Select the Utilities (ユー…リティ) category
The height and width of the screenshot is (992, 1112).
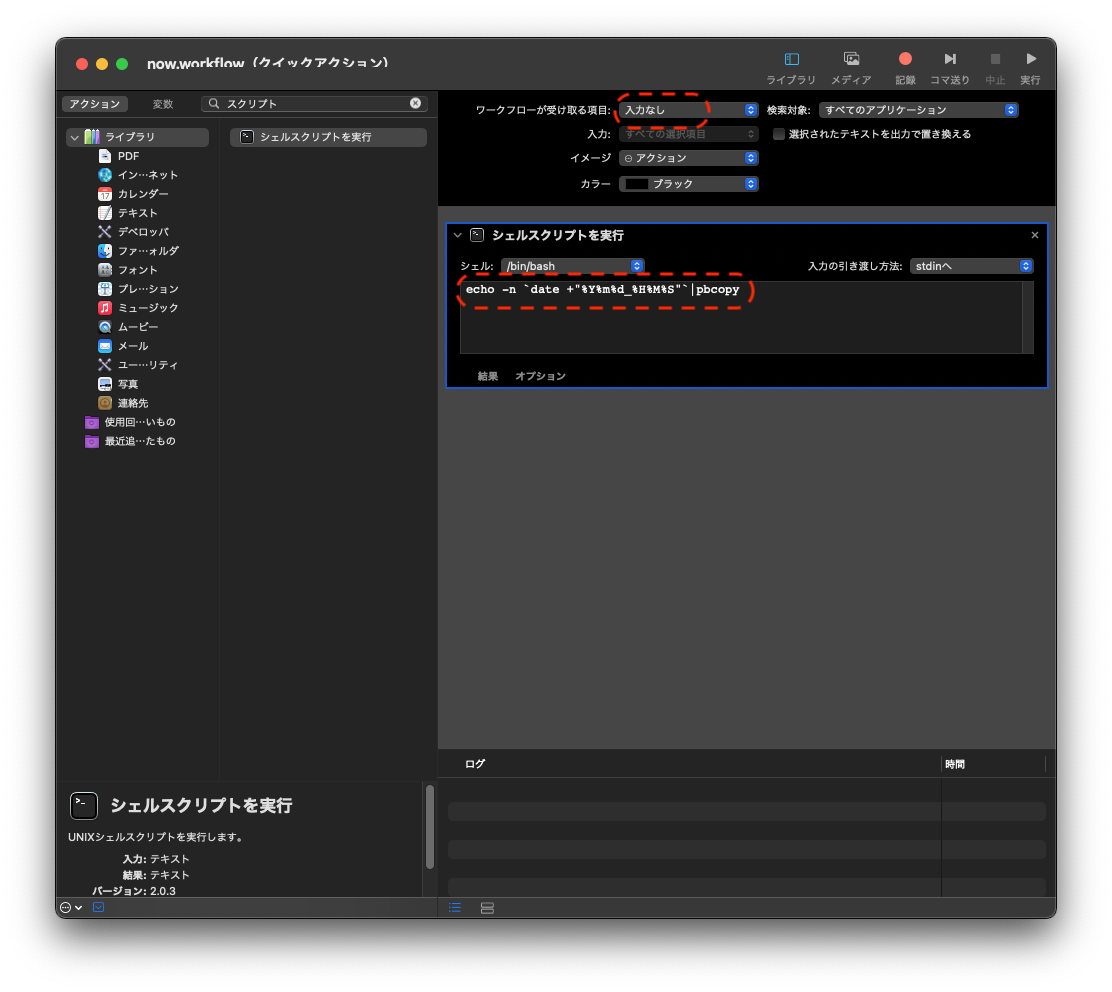(x=138, y=365)
